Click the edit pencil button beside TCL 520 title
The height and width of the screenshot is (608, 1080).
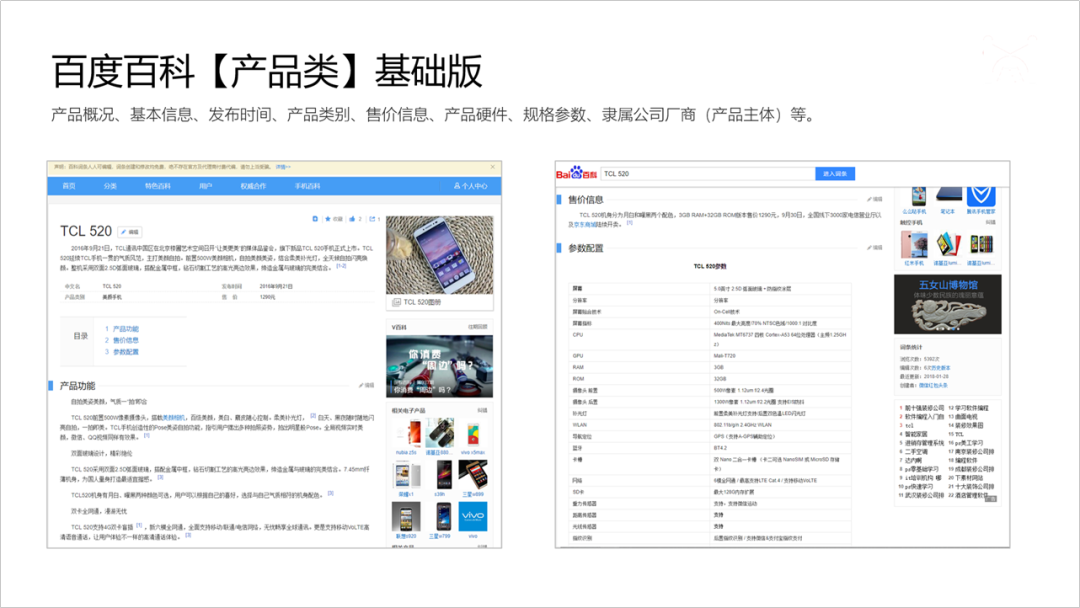coord(129,232)
